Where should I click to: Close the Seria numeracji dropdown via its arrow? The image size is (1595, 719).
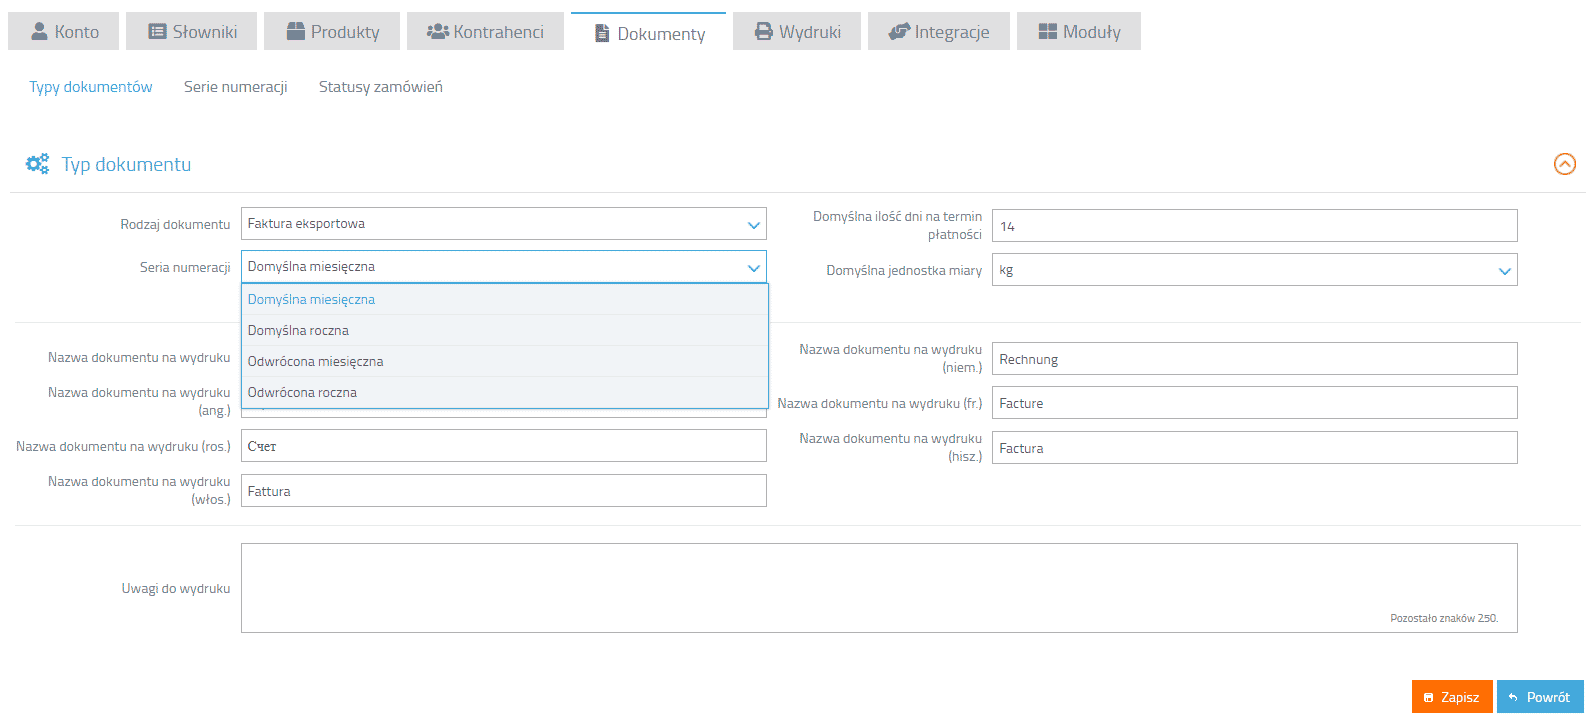(x=753, y=268)
